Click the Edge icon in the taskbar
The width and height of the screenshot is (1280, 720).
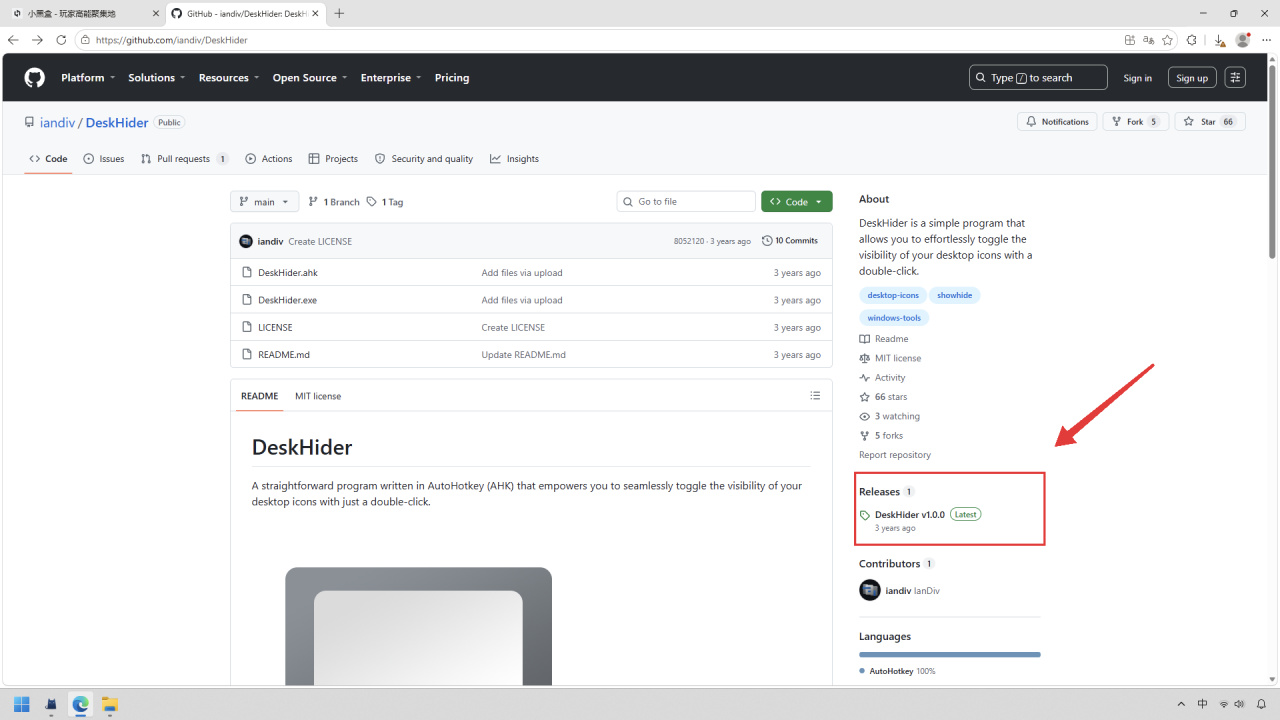point(80,704)
